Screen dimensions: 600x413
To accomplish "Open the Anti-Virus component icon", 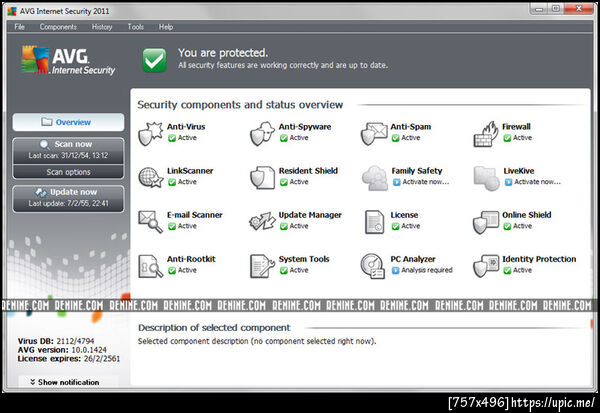I will pos(150,134).
